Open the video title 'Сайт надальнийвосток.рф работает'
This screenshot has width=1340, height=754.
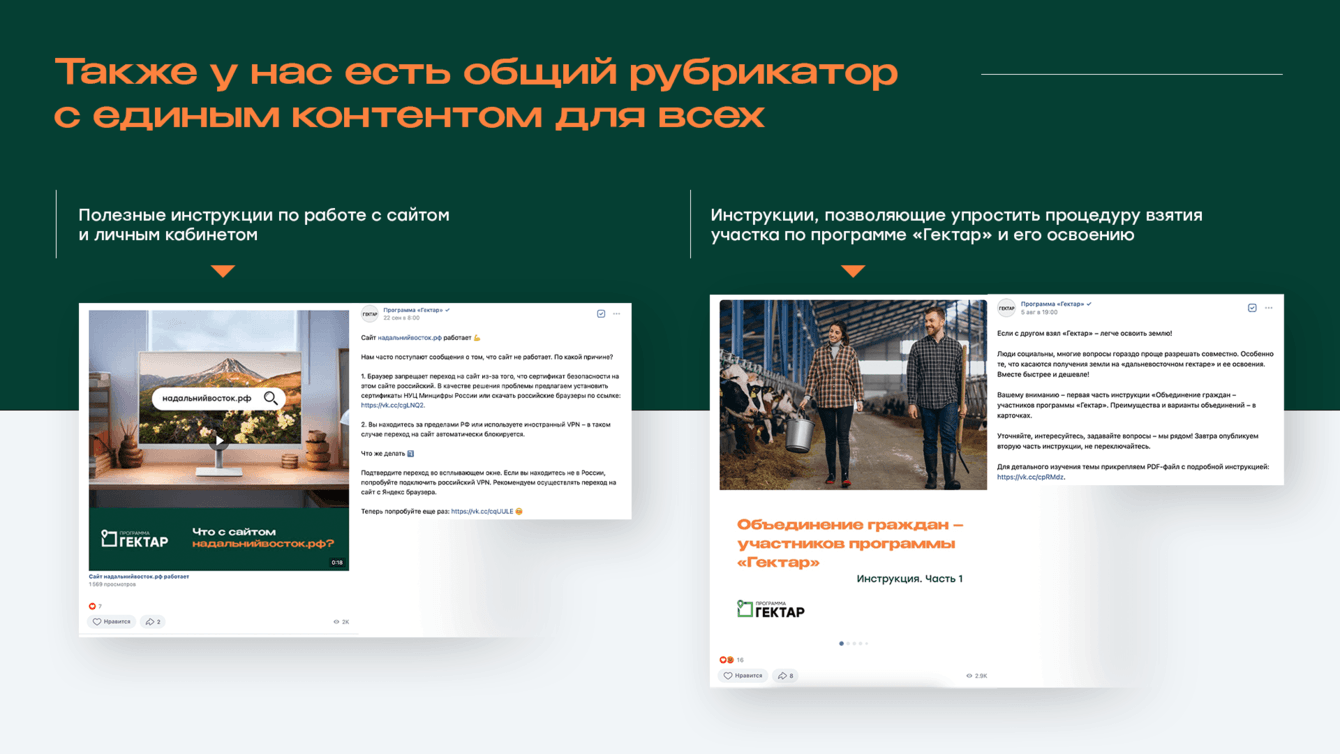[139, 577]
